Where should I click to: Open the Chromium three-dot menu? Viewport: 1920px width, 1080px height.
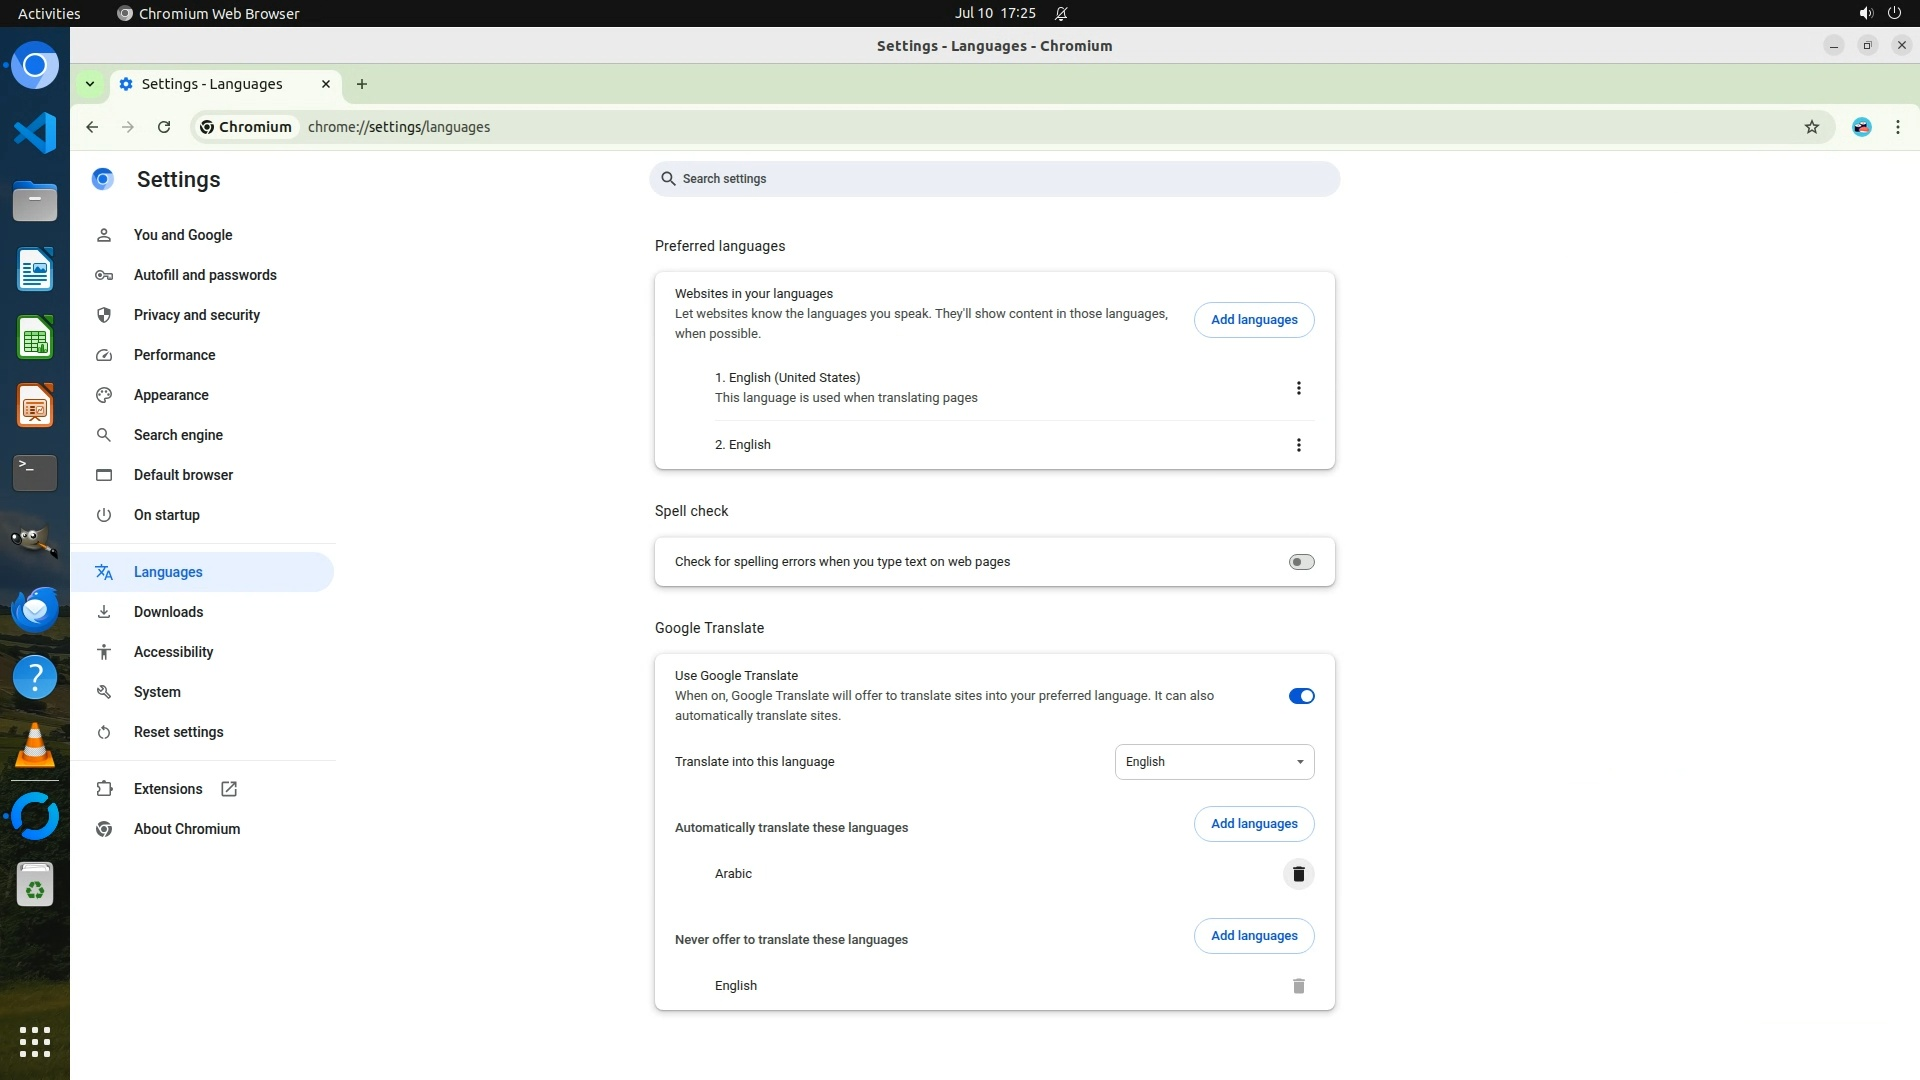click(x=1897, y=127)
